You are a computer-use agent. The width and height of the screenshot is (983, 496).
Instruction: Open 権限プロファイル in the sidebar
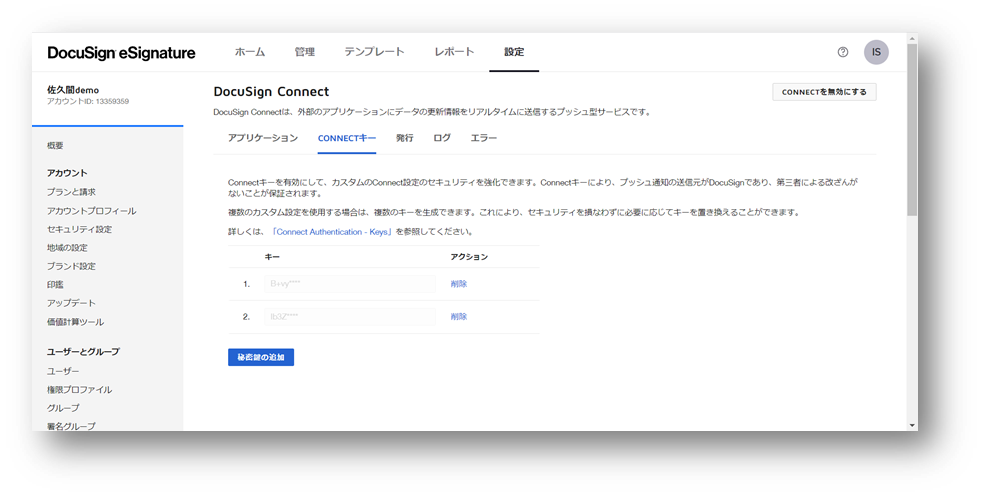tap(80, 389)
